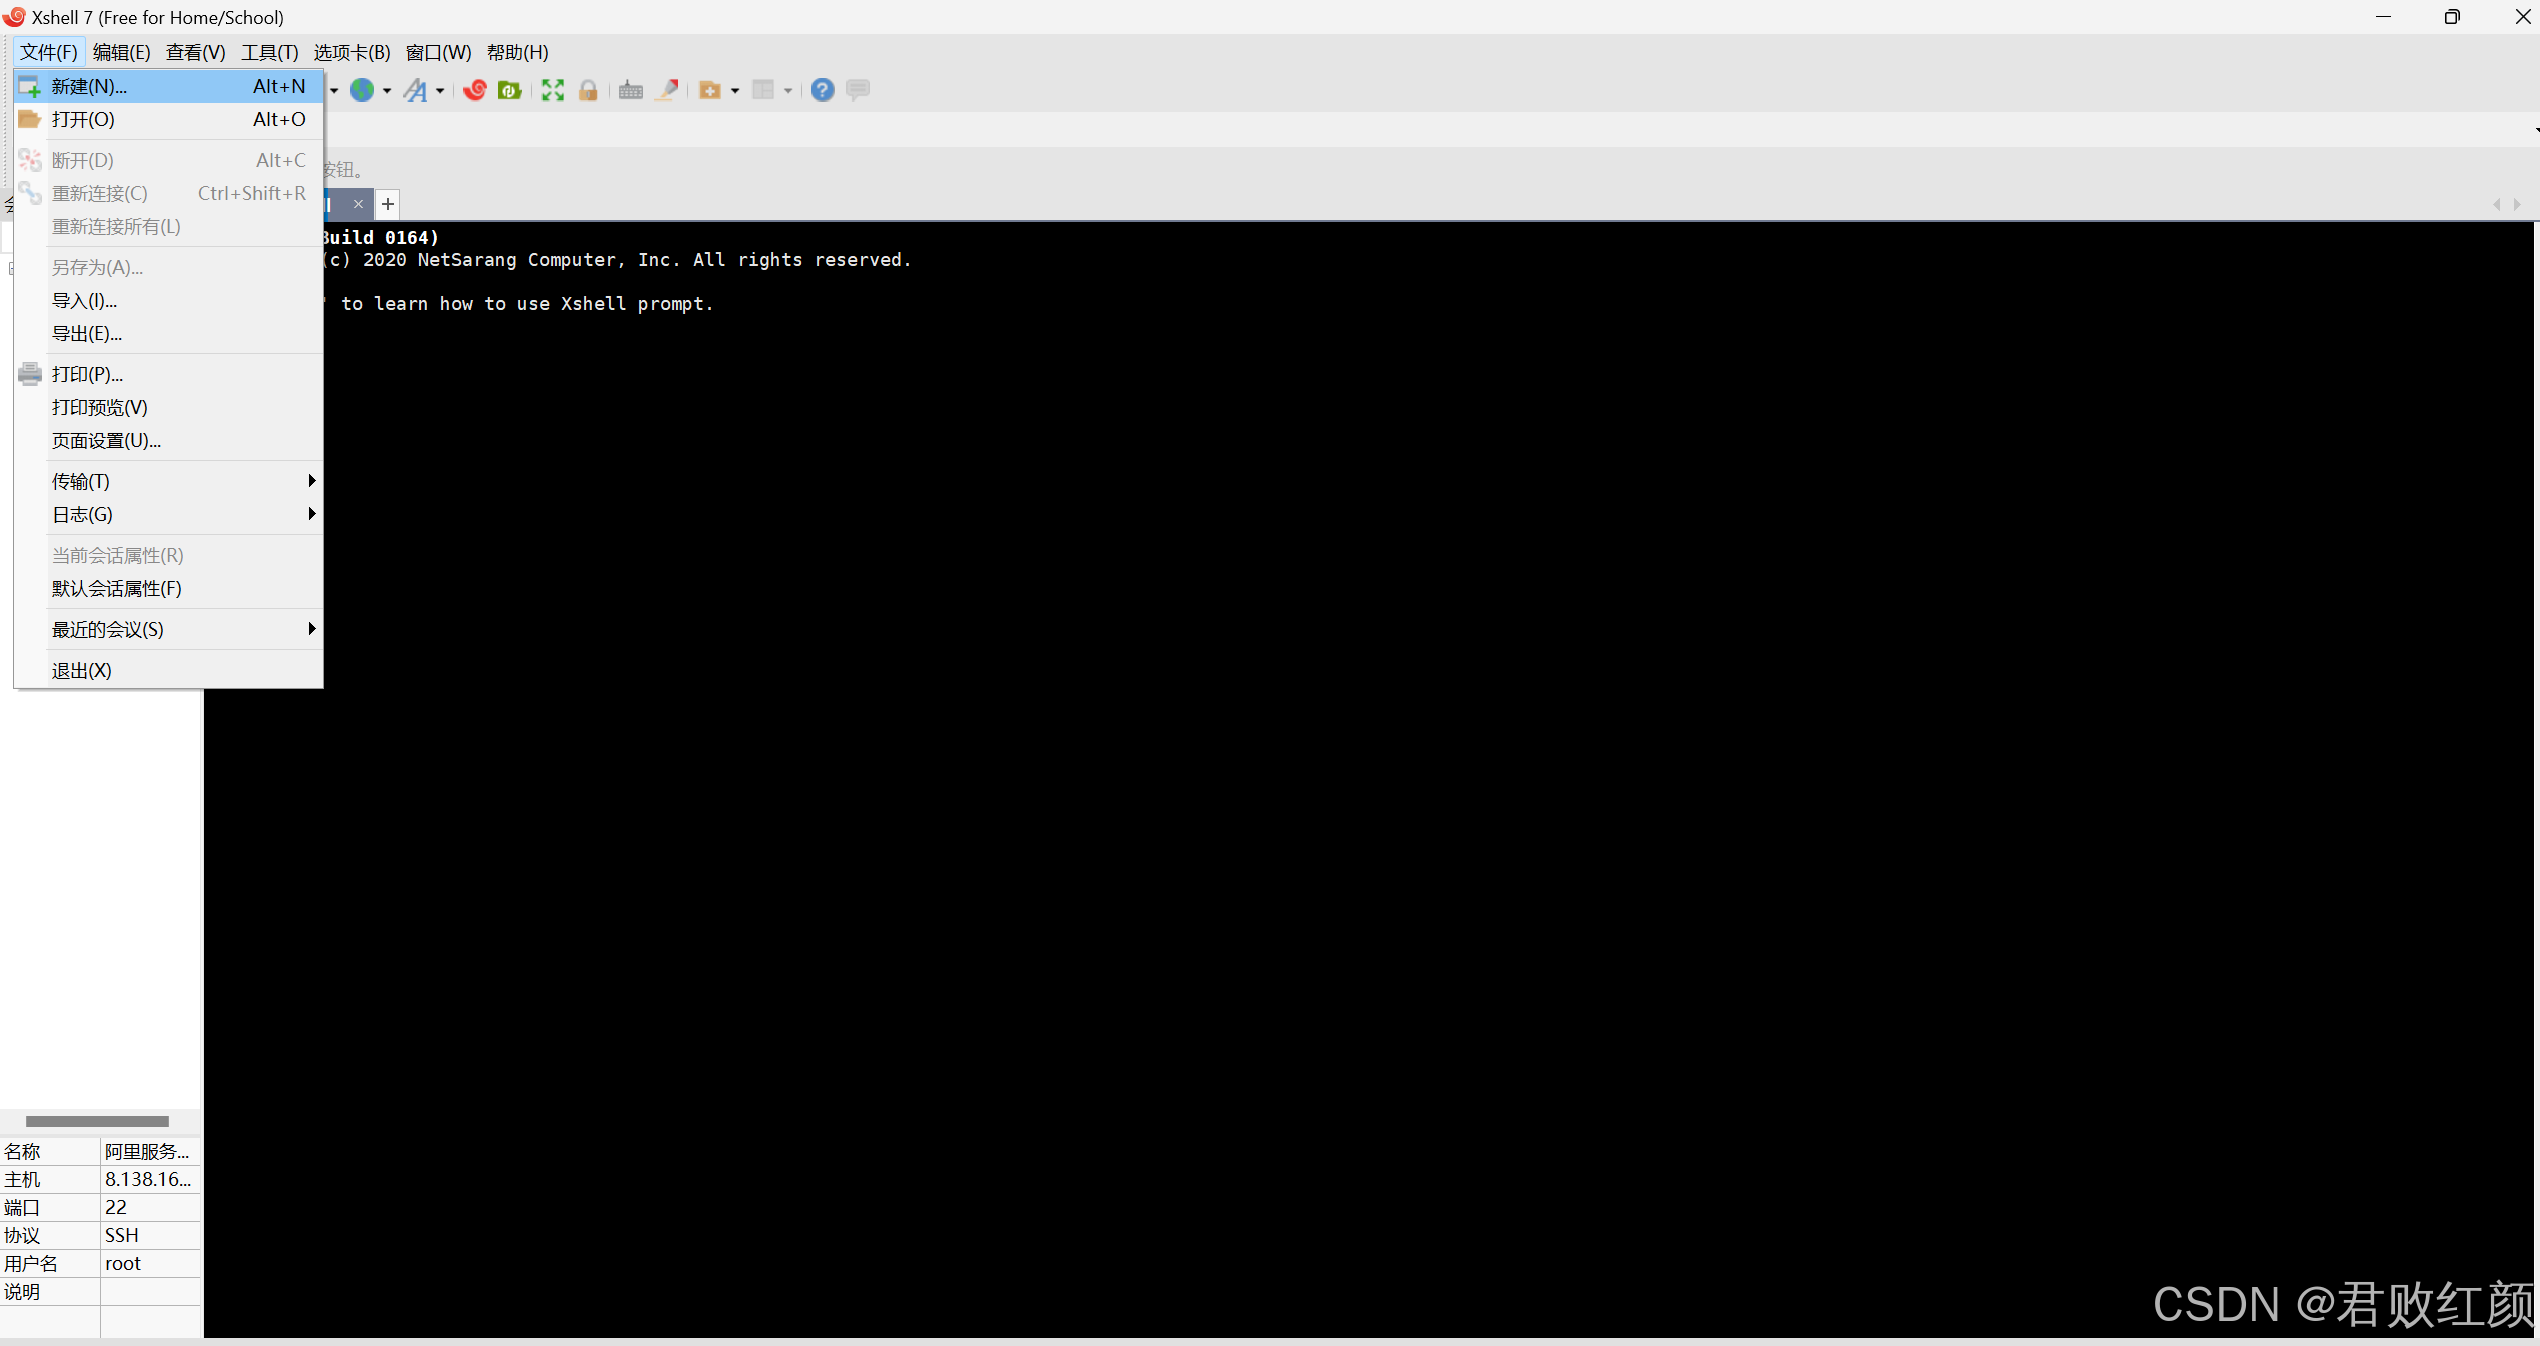Screen dimensions: 2540x1346
Task: Click the protocol value SSH
Action: pyautogui.click(x=150, y=1235)
